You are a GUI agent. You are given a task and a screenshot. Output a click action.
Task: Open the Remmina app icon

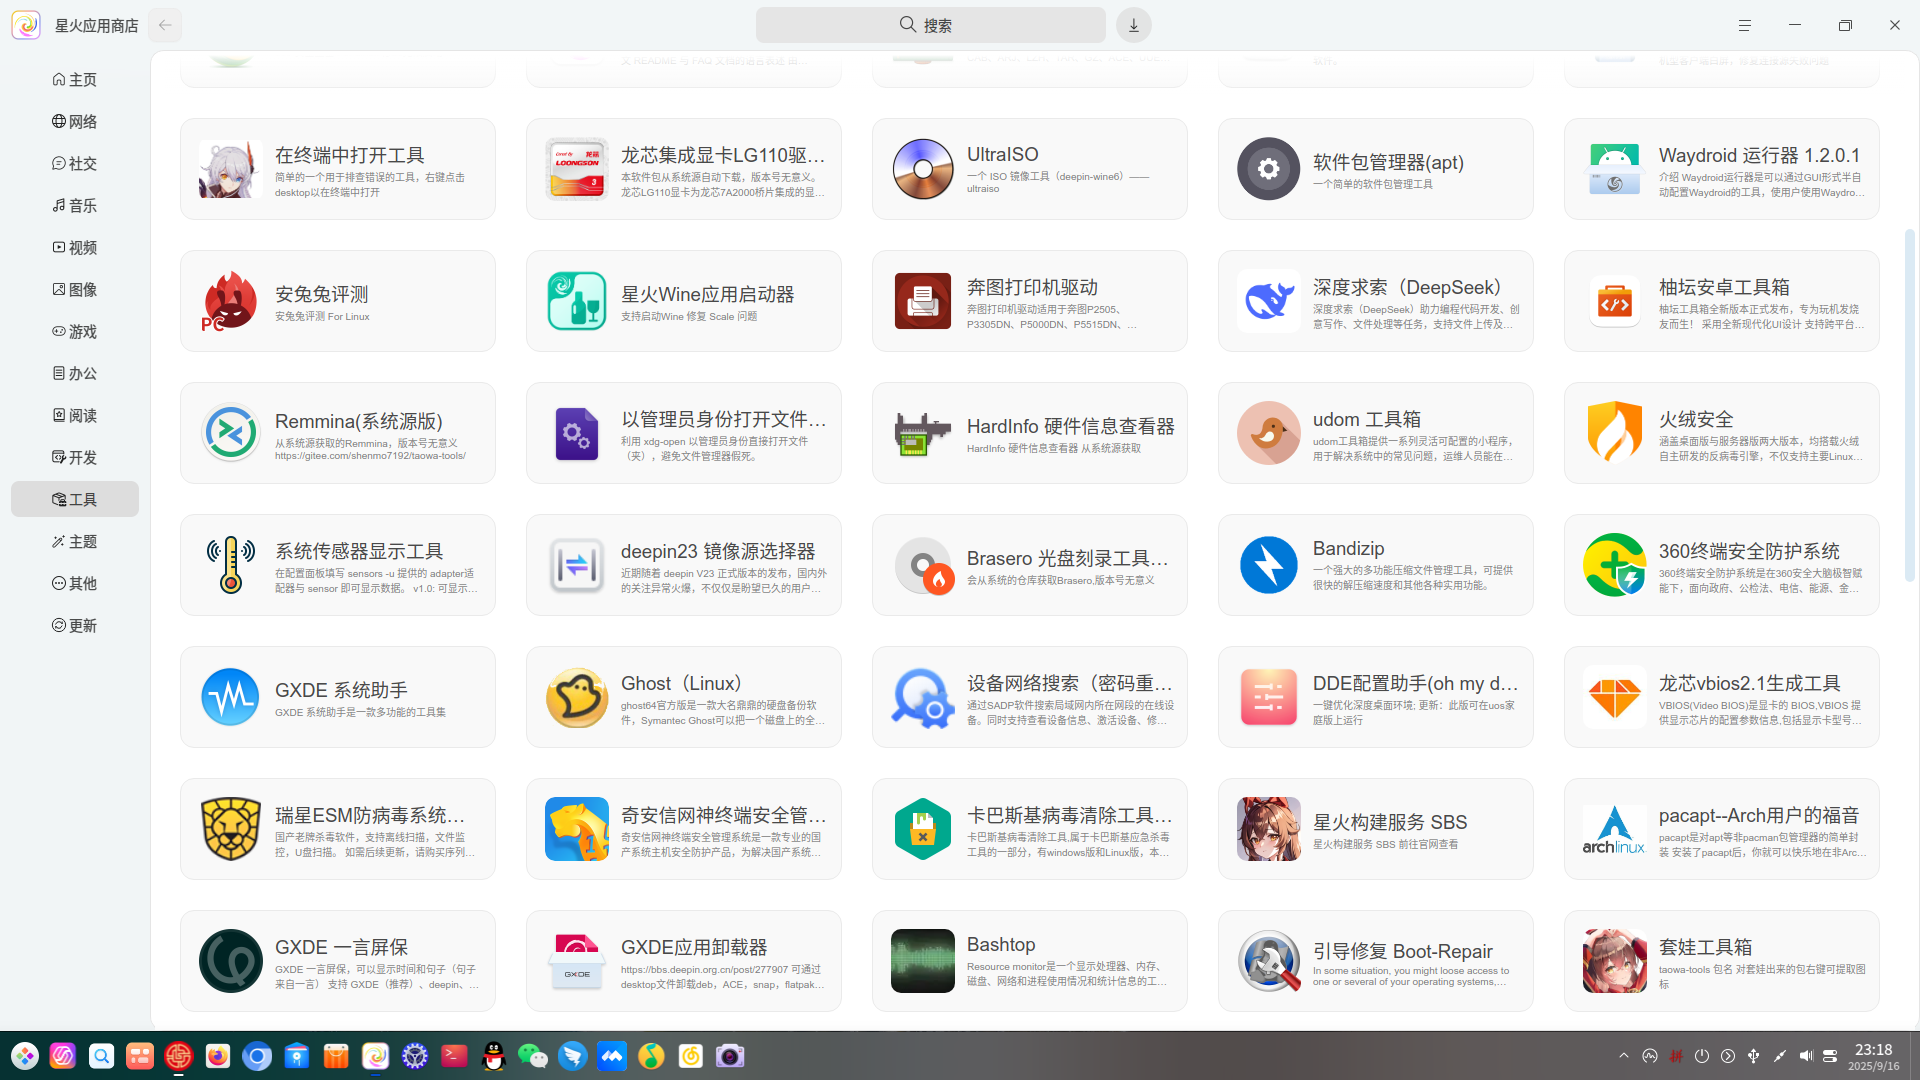(230, 433)
